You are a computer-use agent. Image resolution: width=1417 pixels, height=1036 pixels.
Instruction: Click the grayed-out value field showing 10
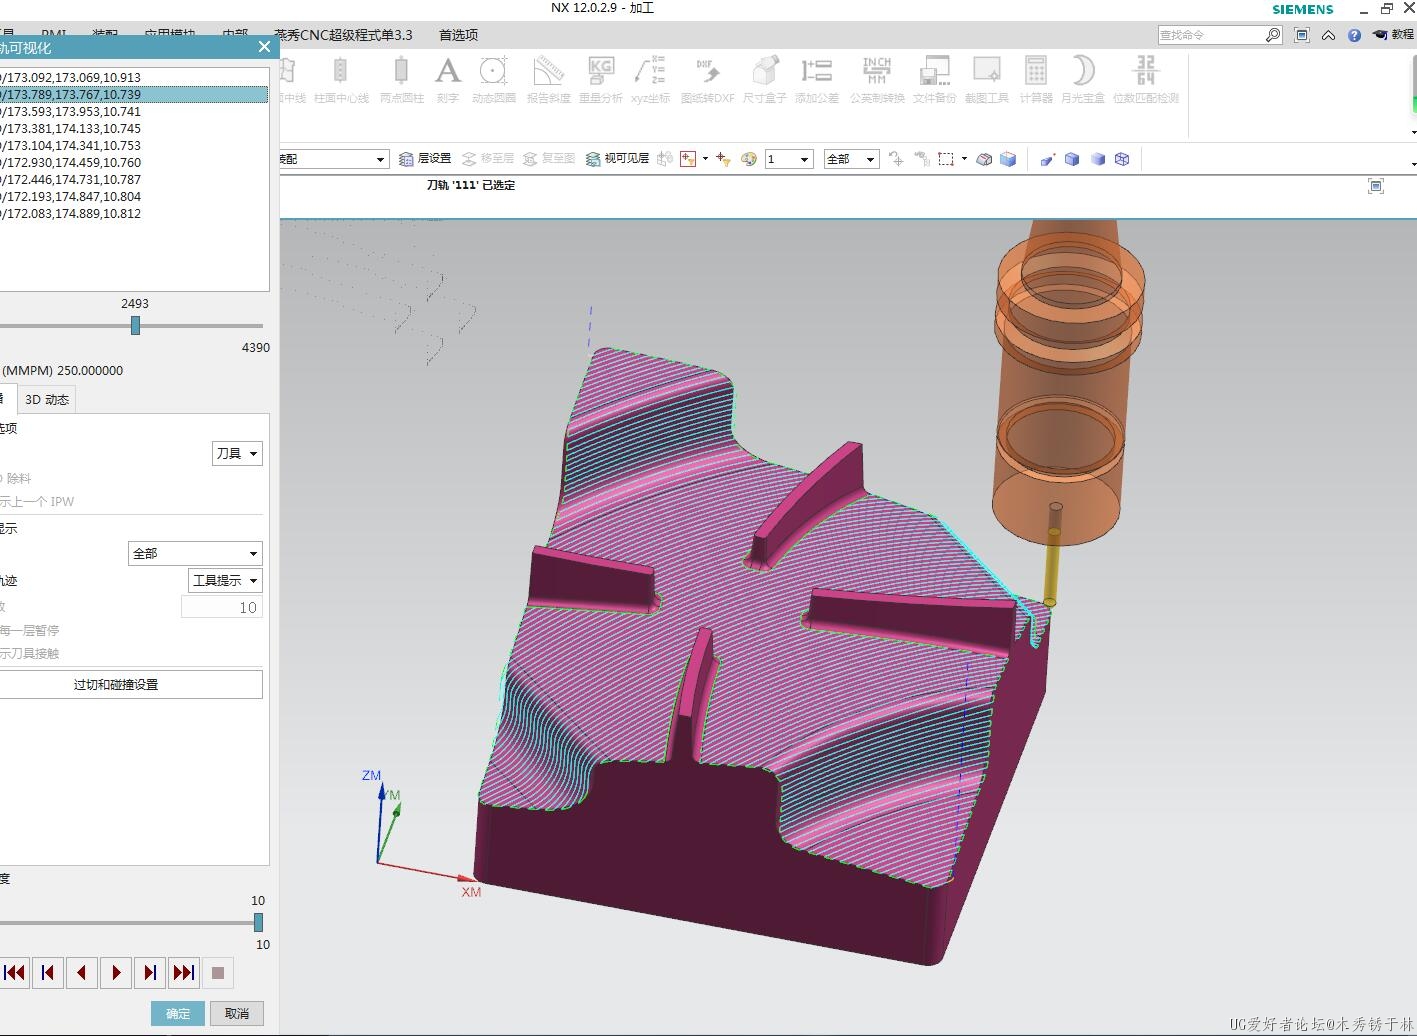click(222, 607)
